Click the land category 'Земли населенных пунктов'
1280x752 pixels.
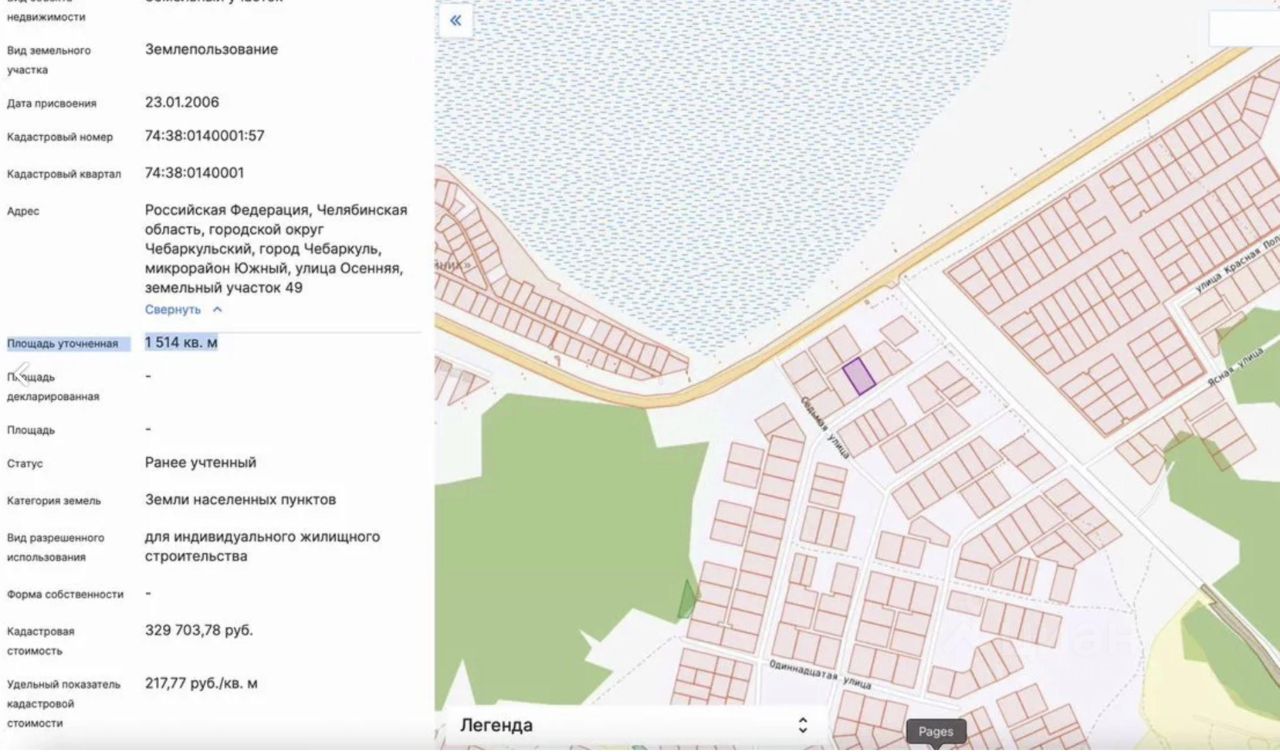point(241,500)
